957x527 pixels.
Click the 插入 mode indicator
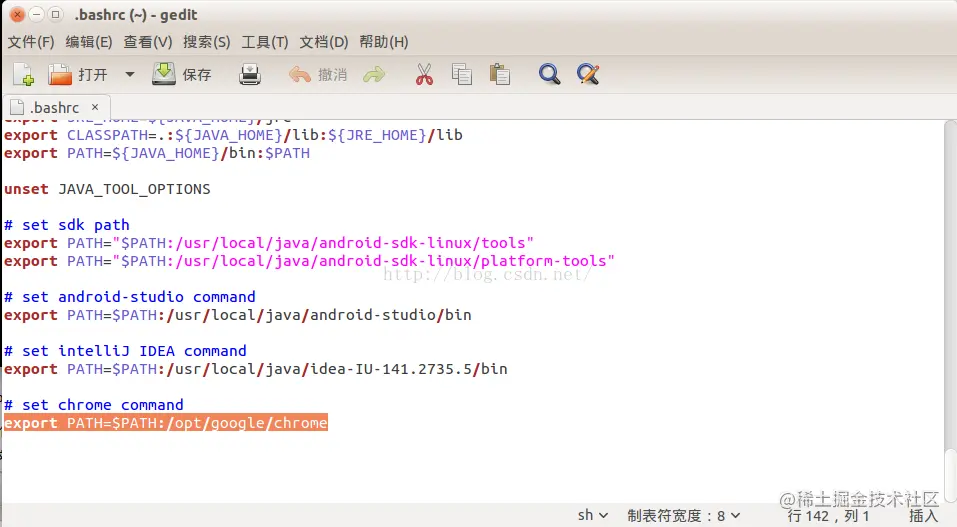click(x=923, y=516)
